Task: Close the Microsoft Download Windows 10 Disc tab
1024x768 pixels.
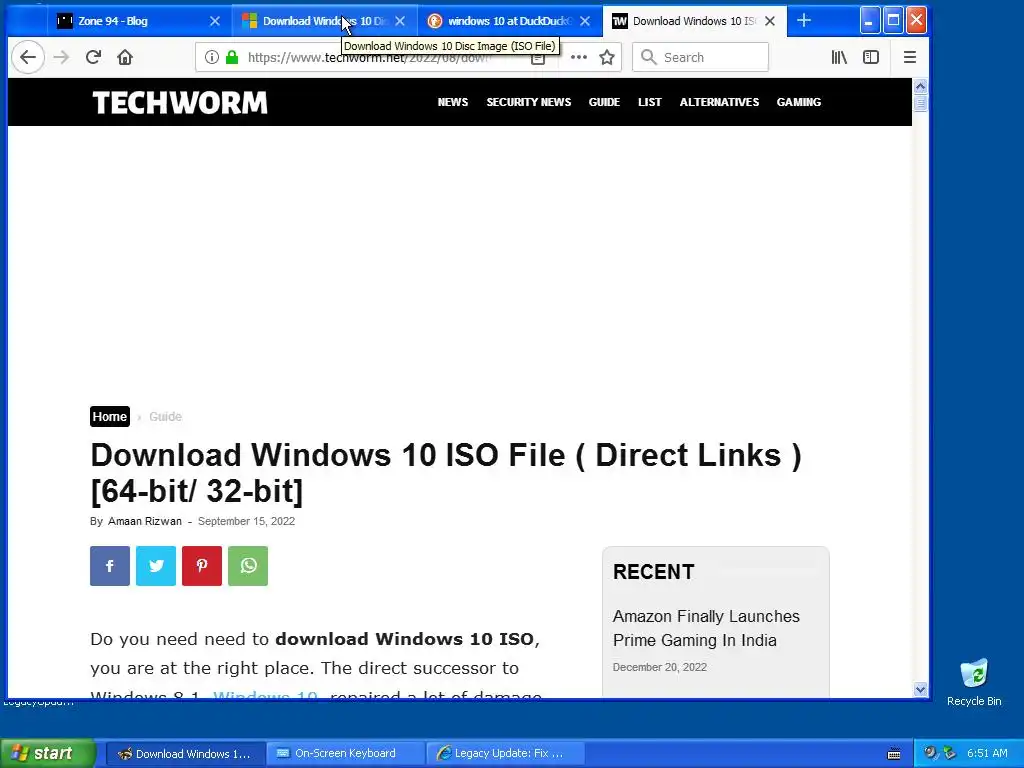Action: (400, 21)
